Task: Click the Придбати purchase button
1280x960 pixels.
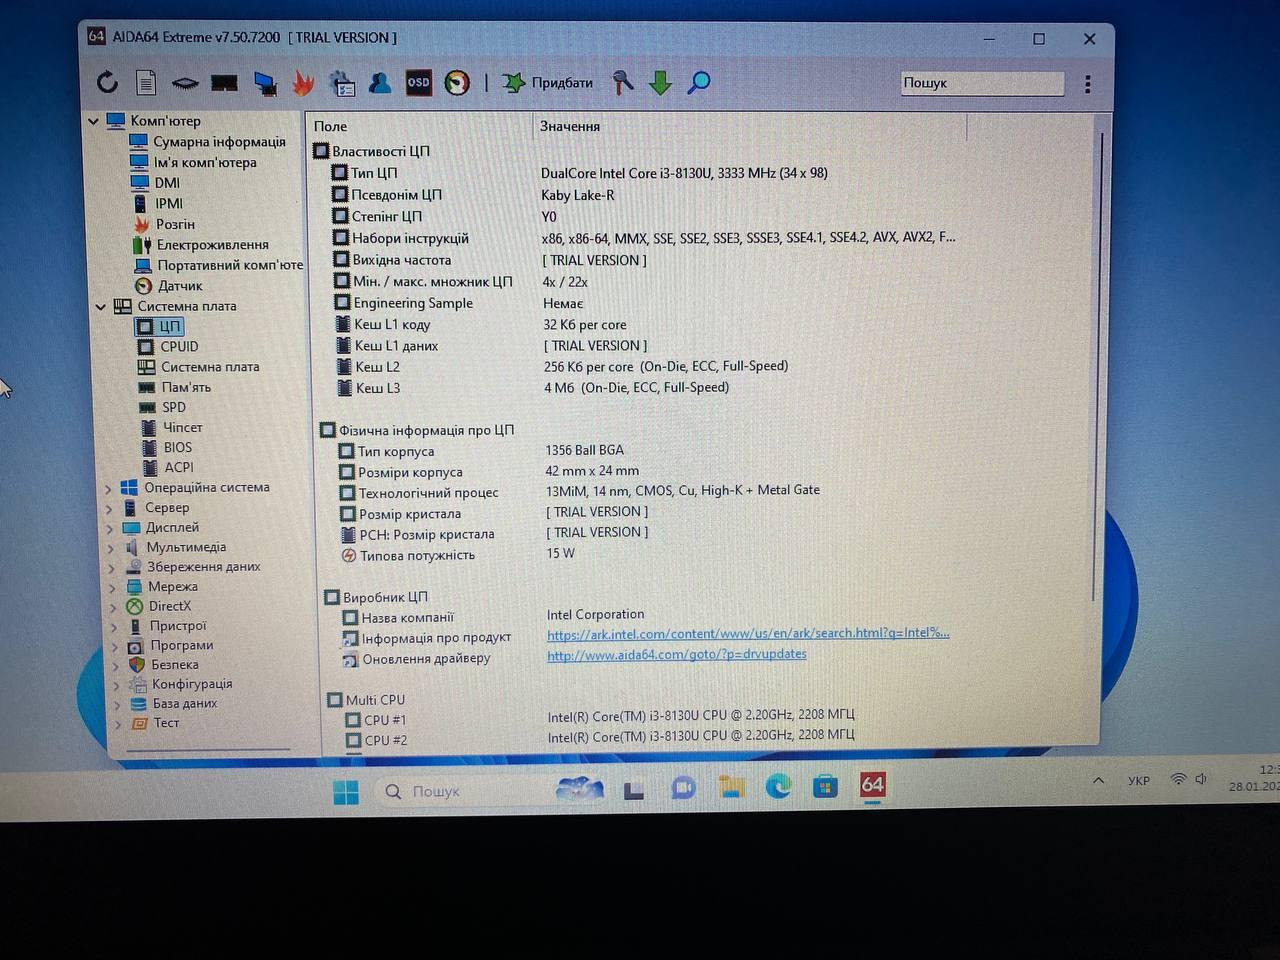Action: [x=548, y=83]
